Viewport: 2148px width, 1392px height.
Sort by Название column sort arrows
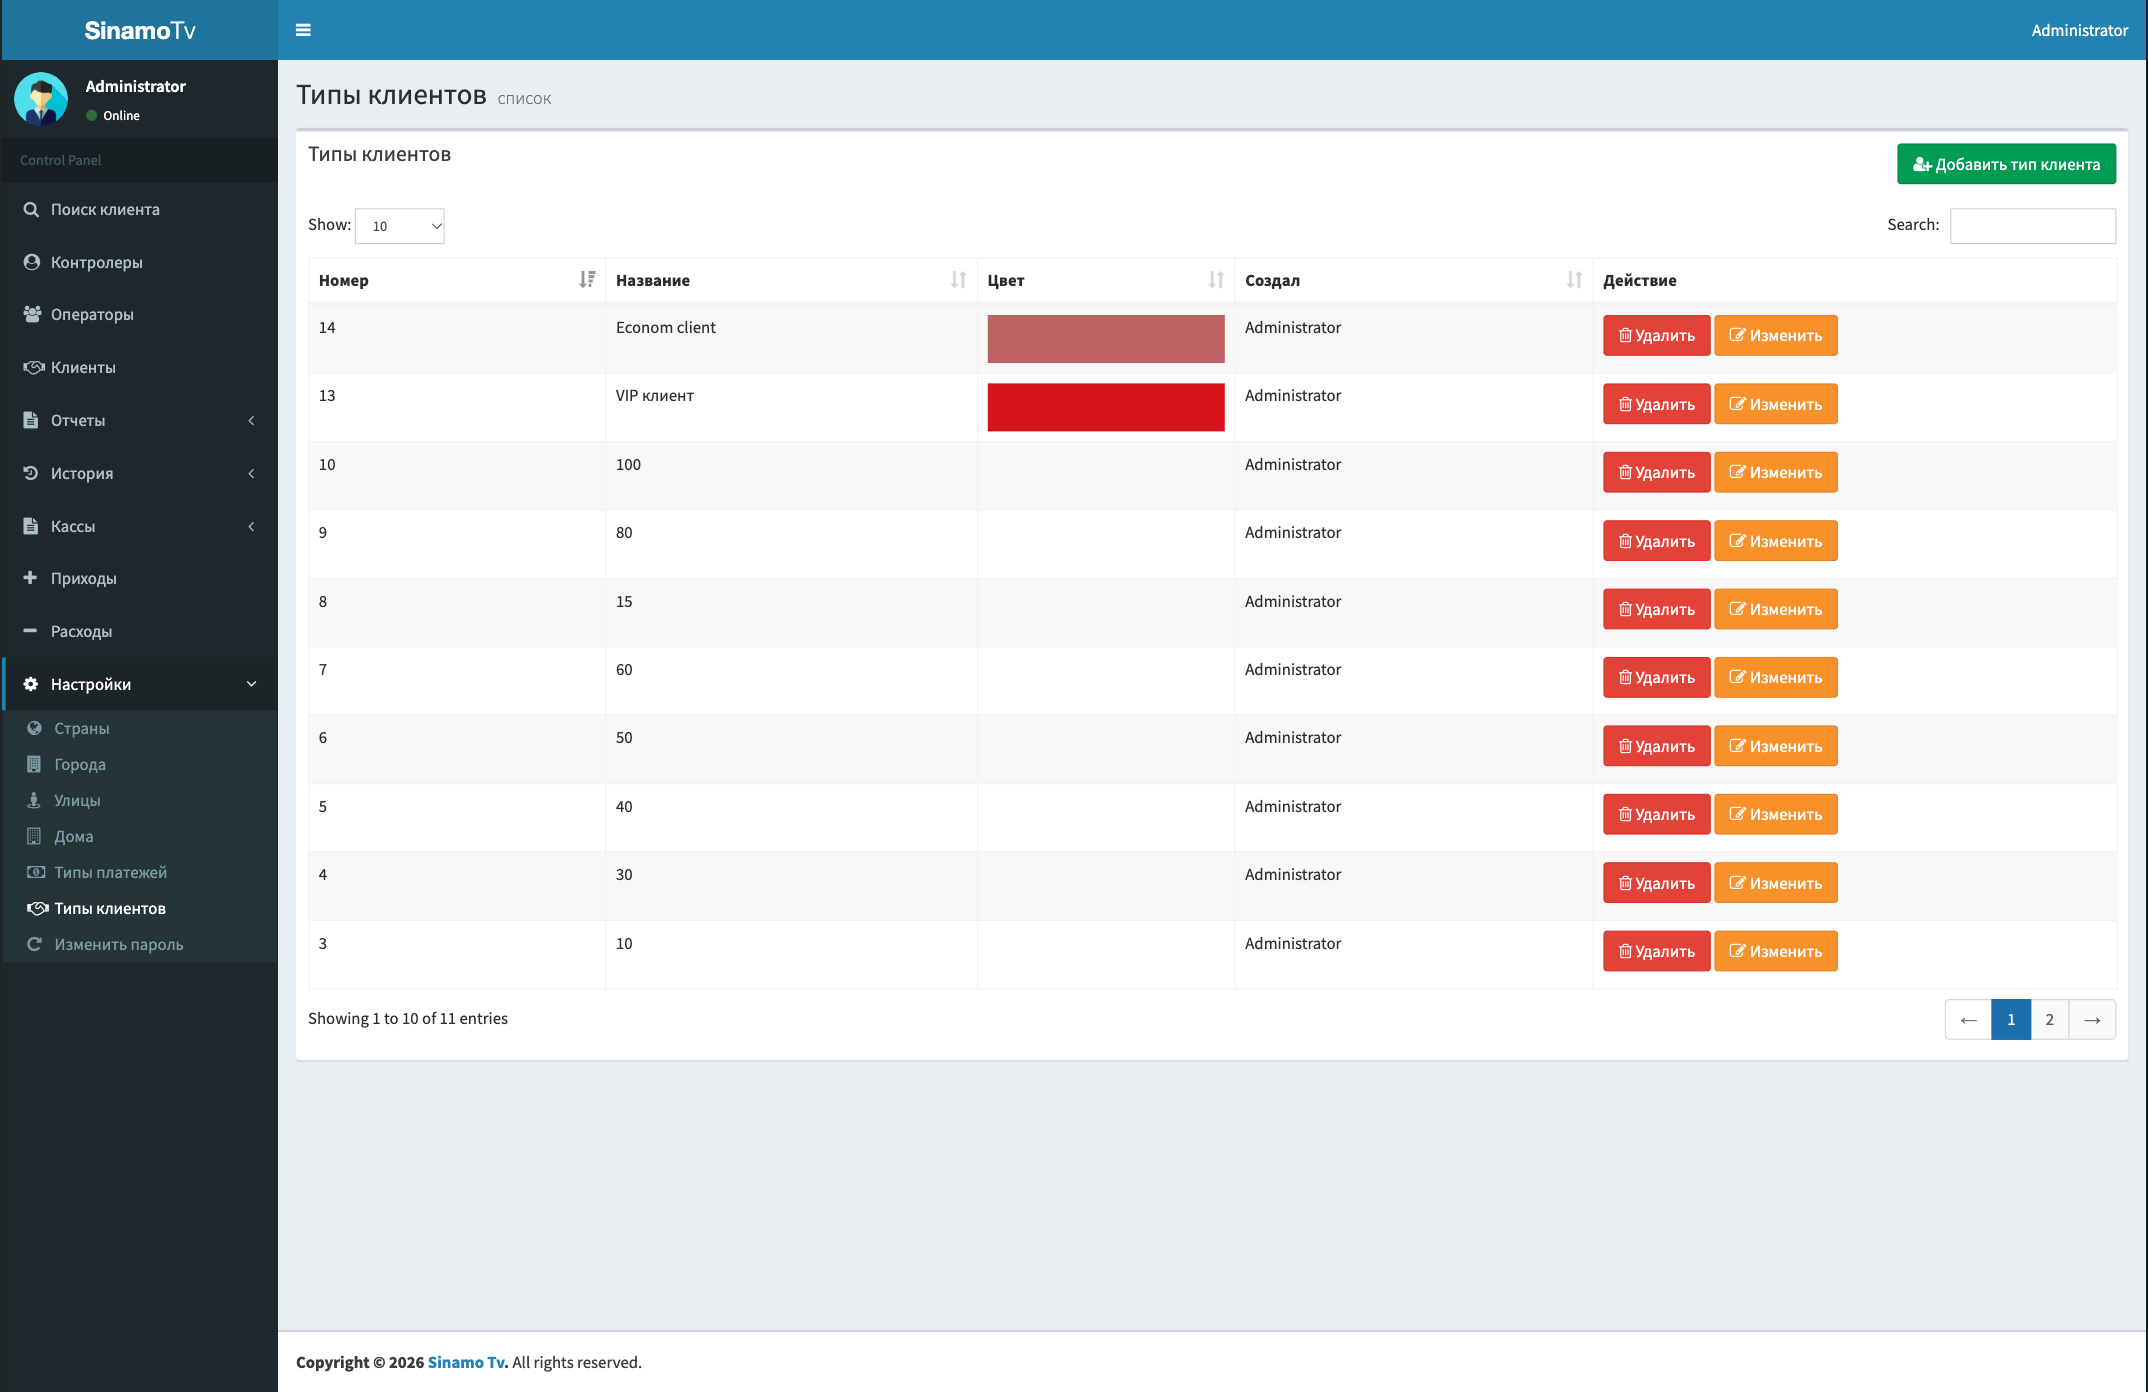[958, 280]
